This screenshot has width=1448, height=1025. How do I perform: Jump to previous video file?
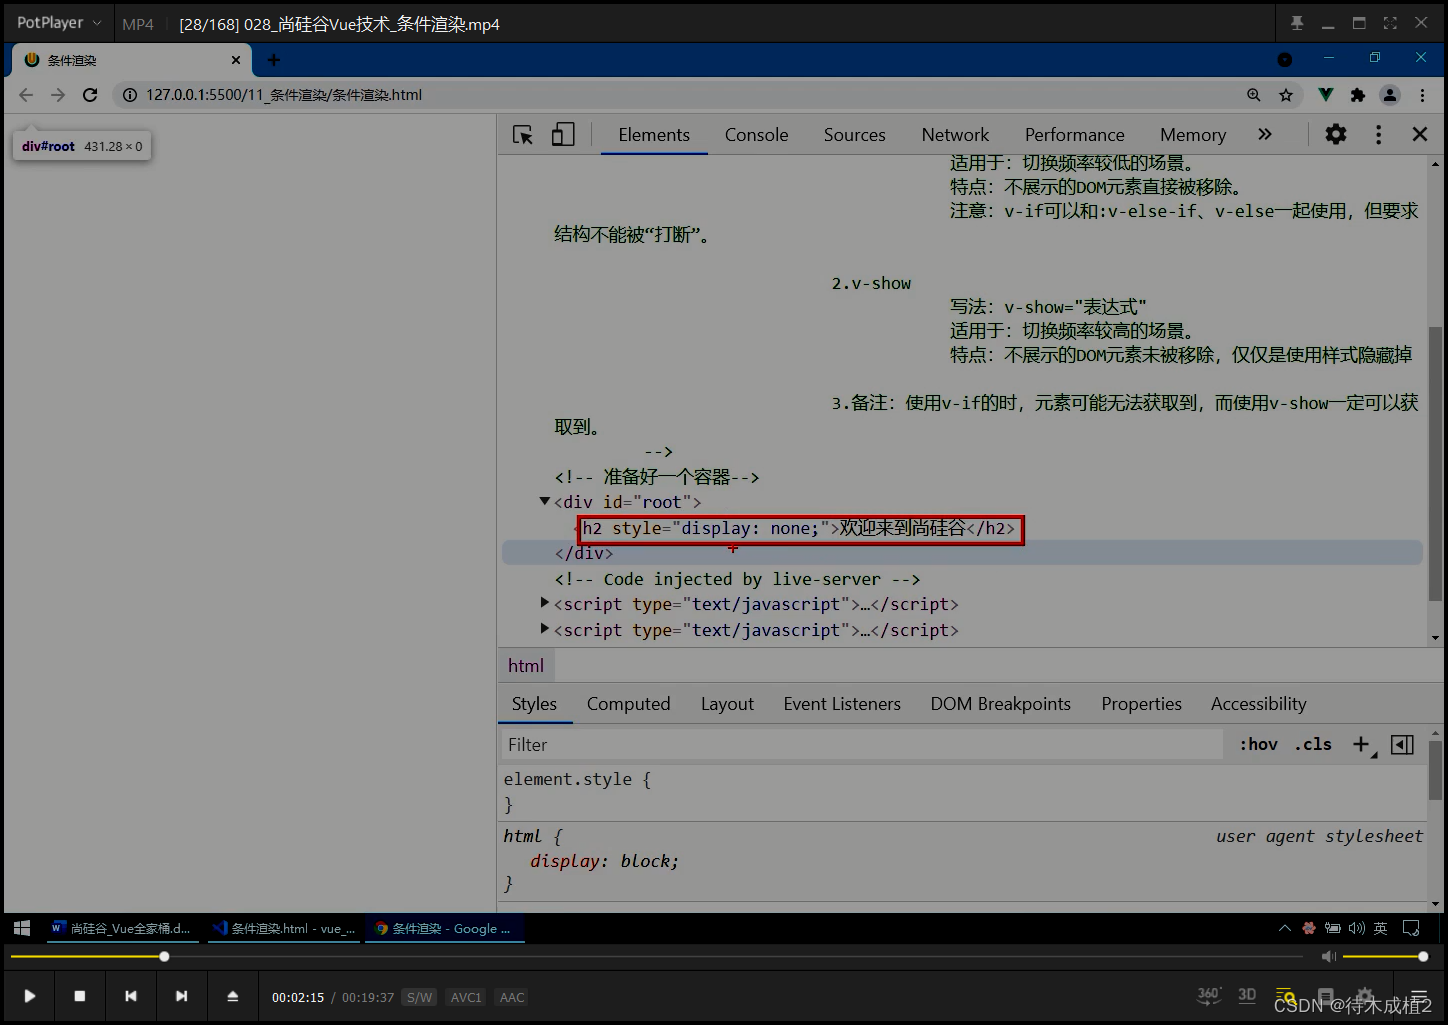point(131,996)
